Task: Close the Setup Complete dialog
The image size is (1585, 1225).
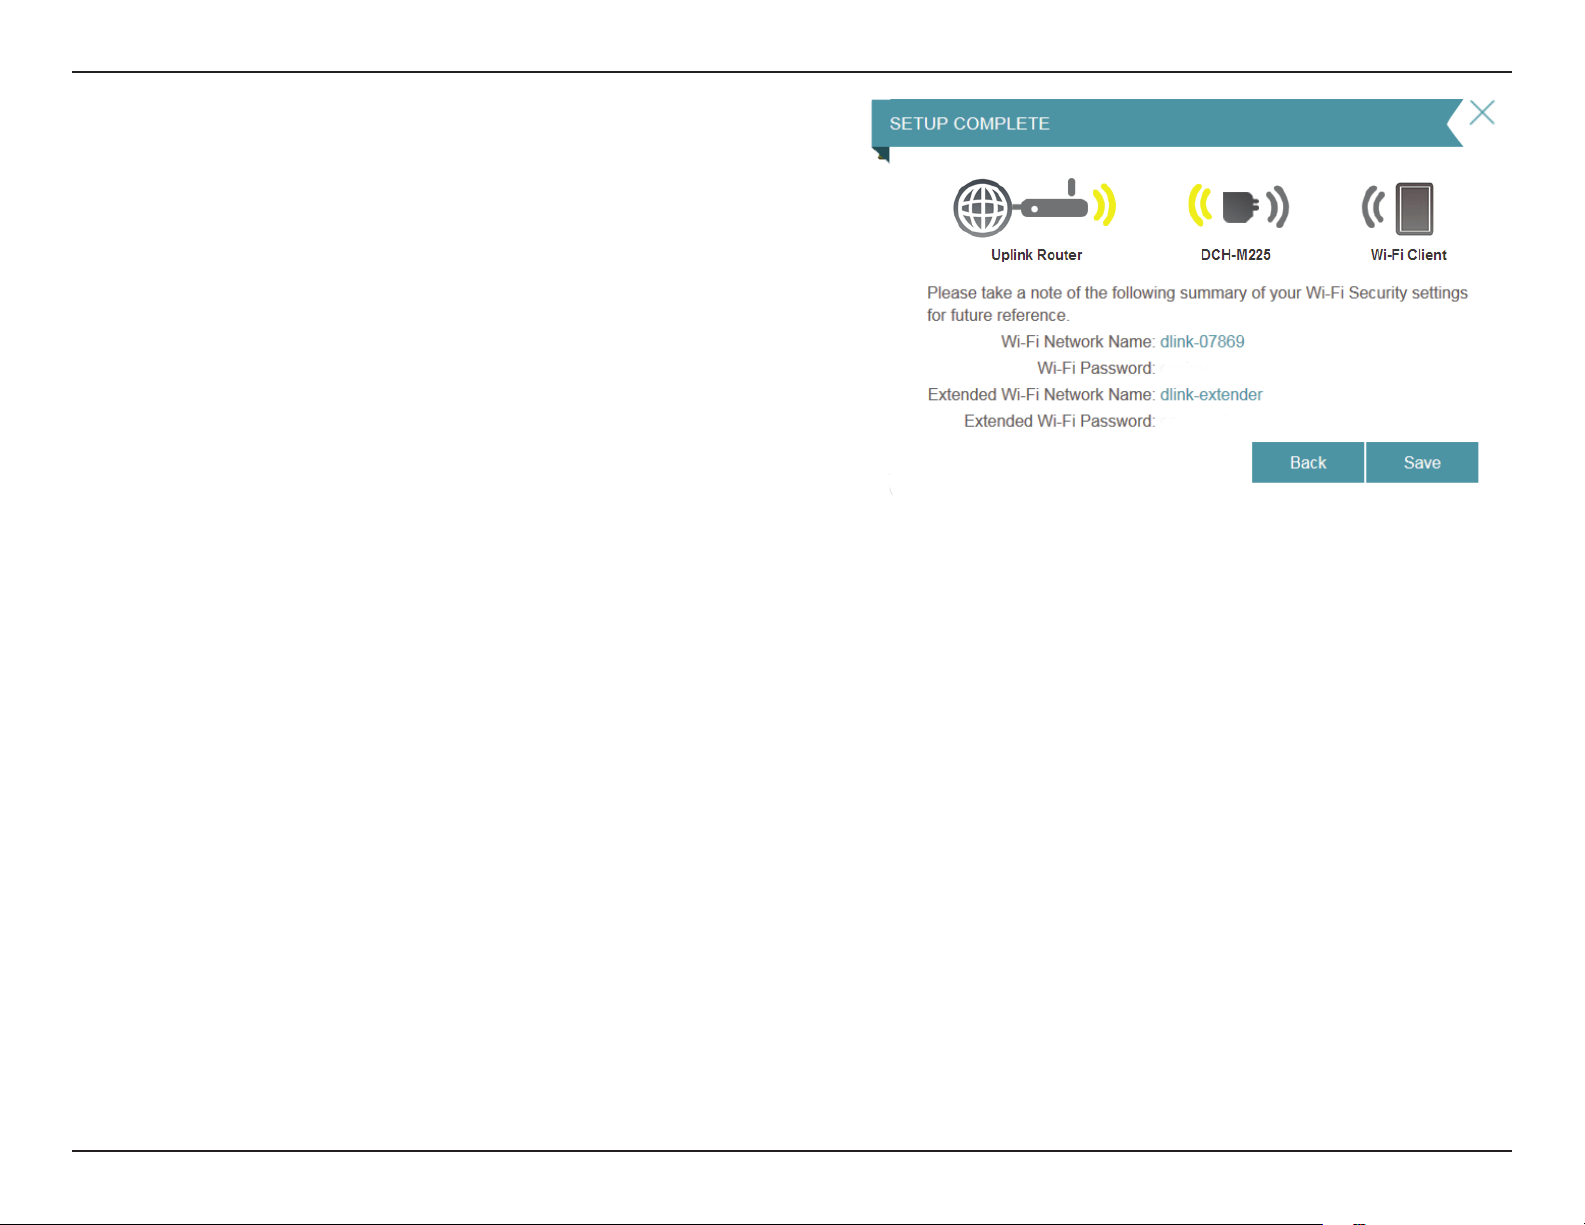Action: [x=1482, y=113]
